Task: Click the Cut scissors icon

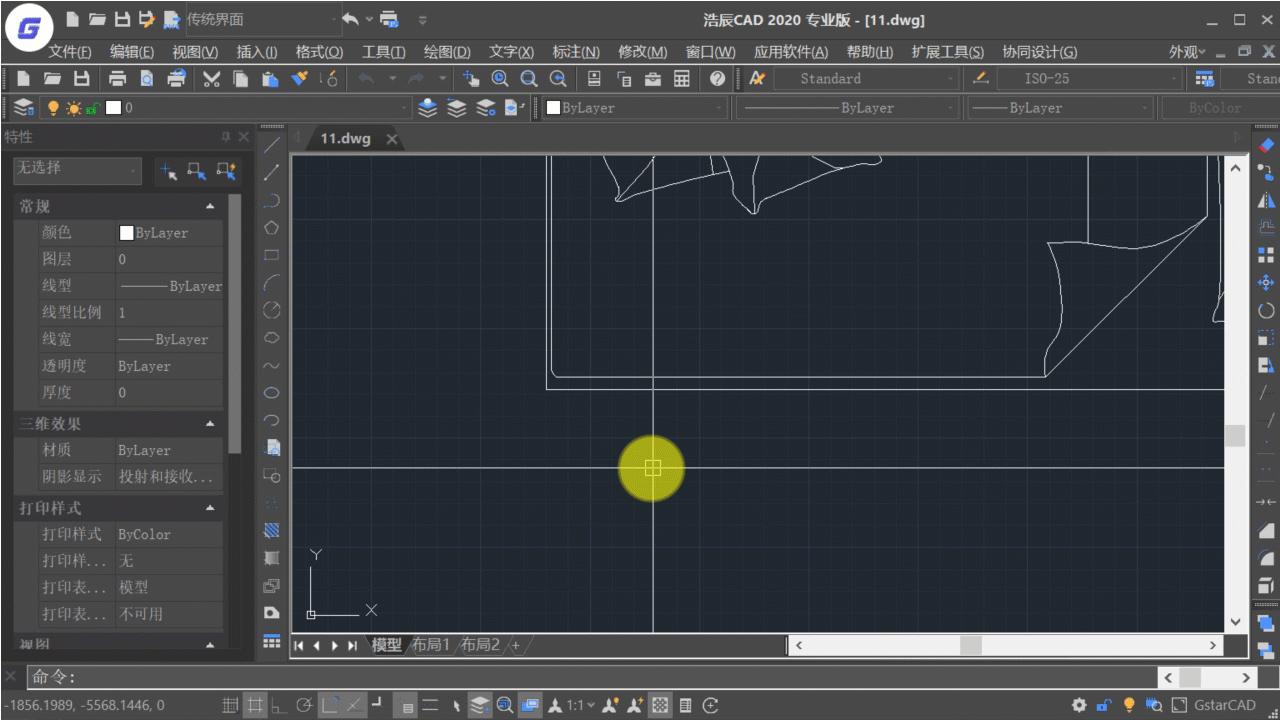Action: (211, 79)
